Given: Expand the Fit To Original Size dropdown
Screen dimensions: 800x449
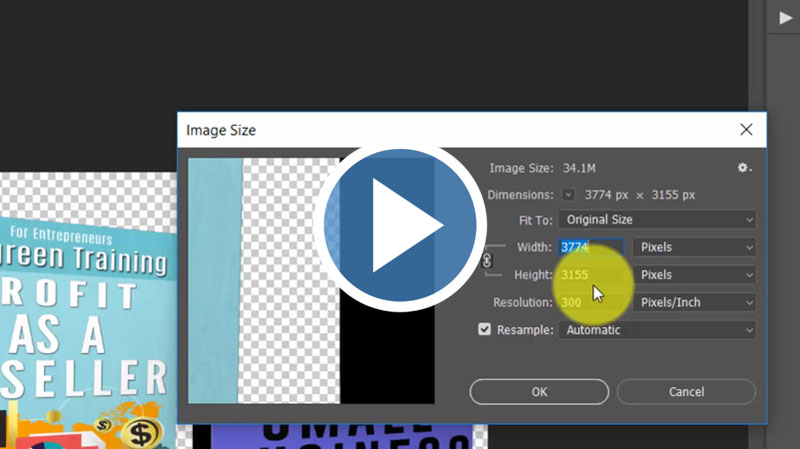Looking at the screenshot, I should [x=657, y=220].
